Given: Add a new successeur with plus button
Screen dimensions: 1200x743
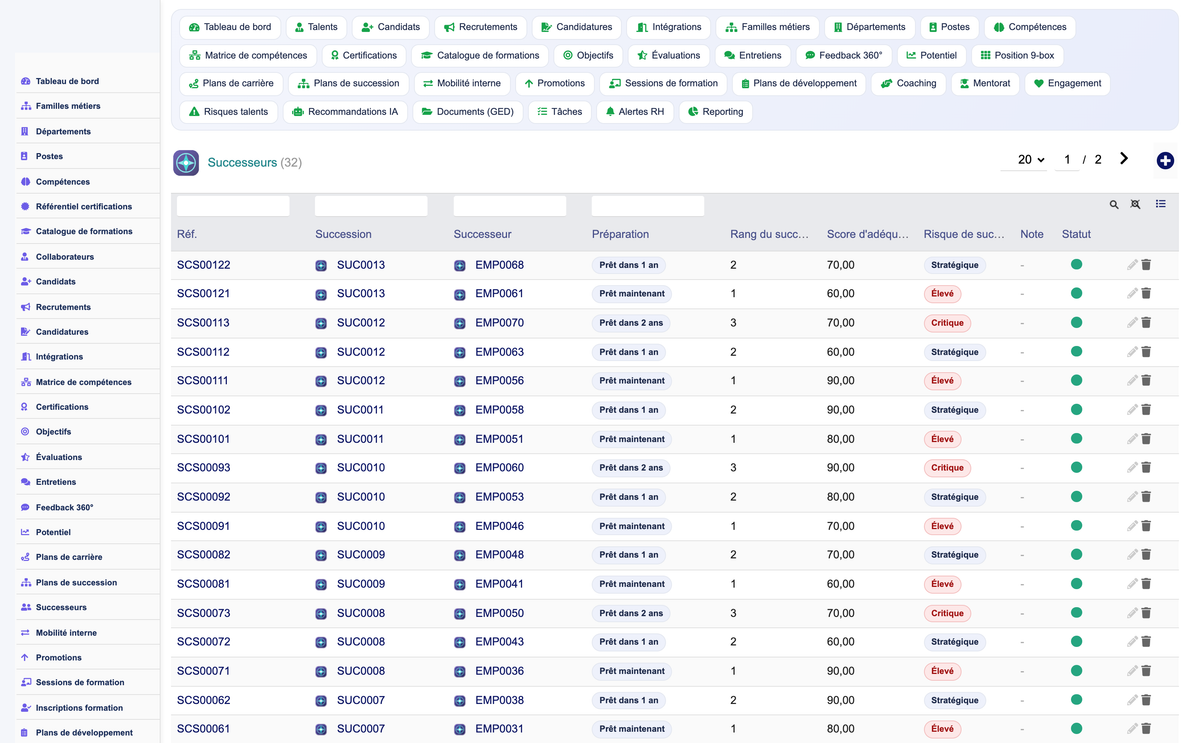Looking at the screenshot, I should (1165, 160).
